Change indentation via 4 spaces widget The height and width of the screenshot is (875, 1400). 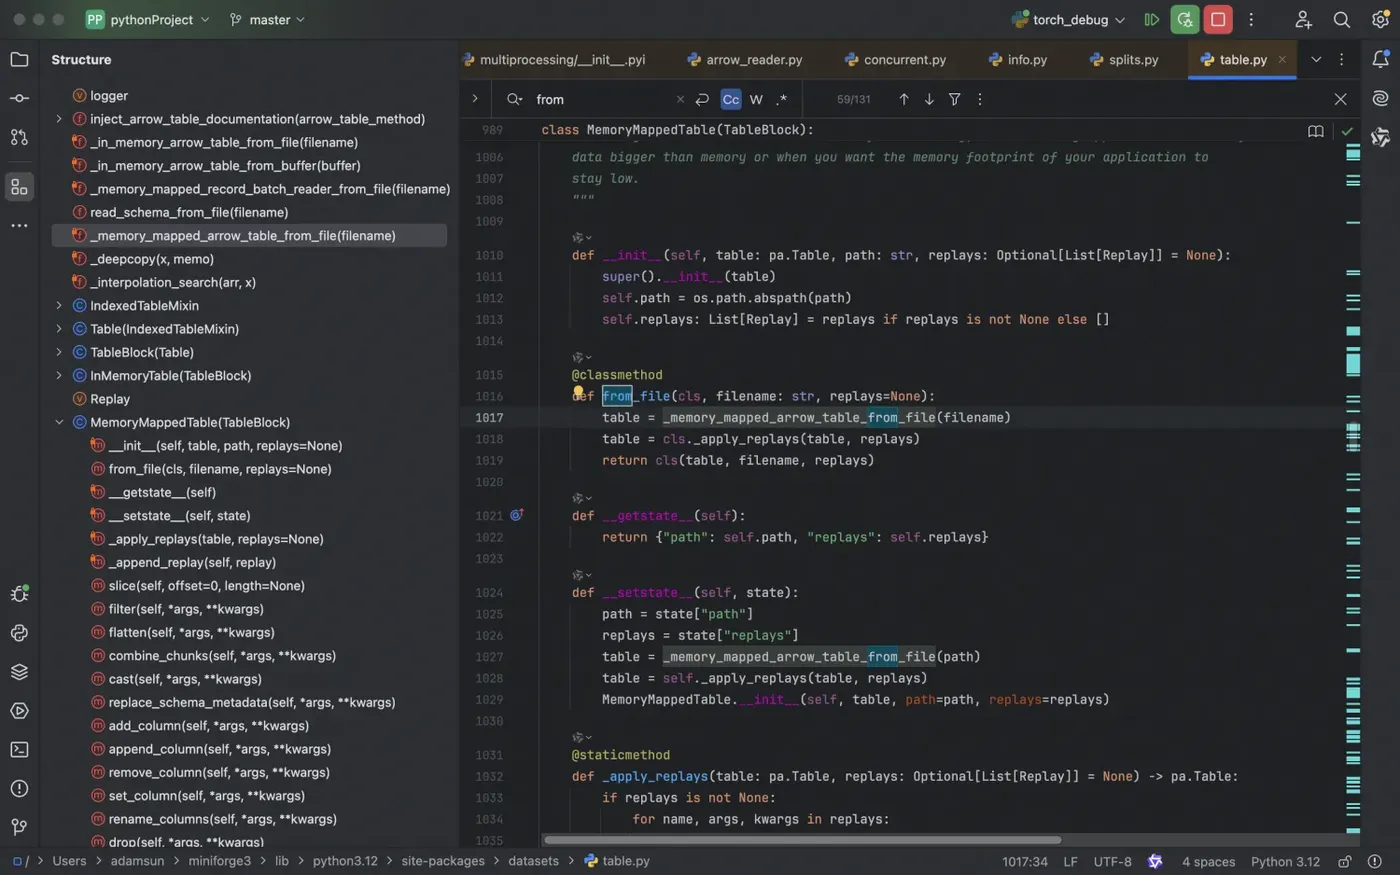click(1208, 861)
